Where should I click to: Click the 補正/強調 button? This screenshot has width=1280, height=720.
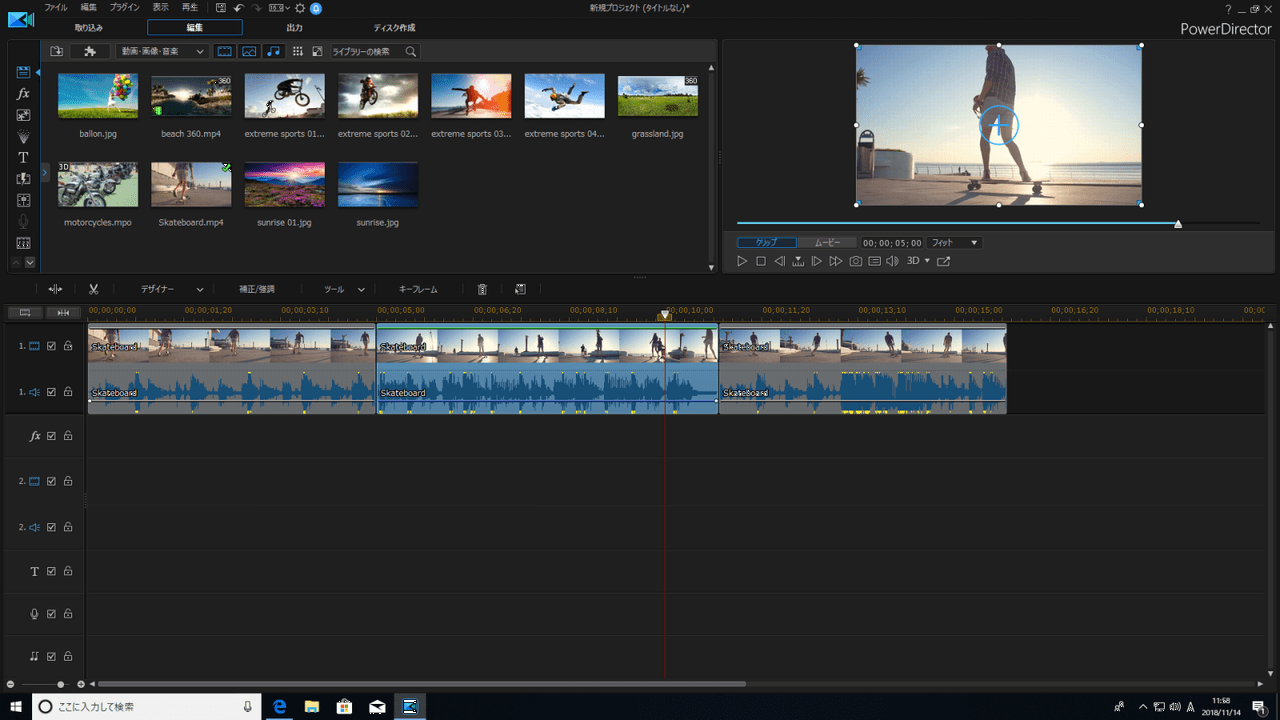click(257, 289)
